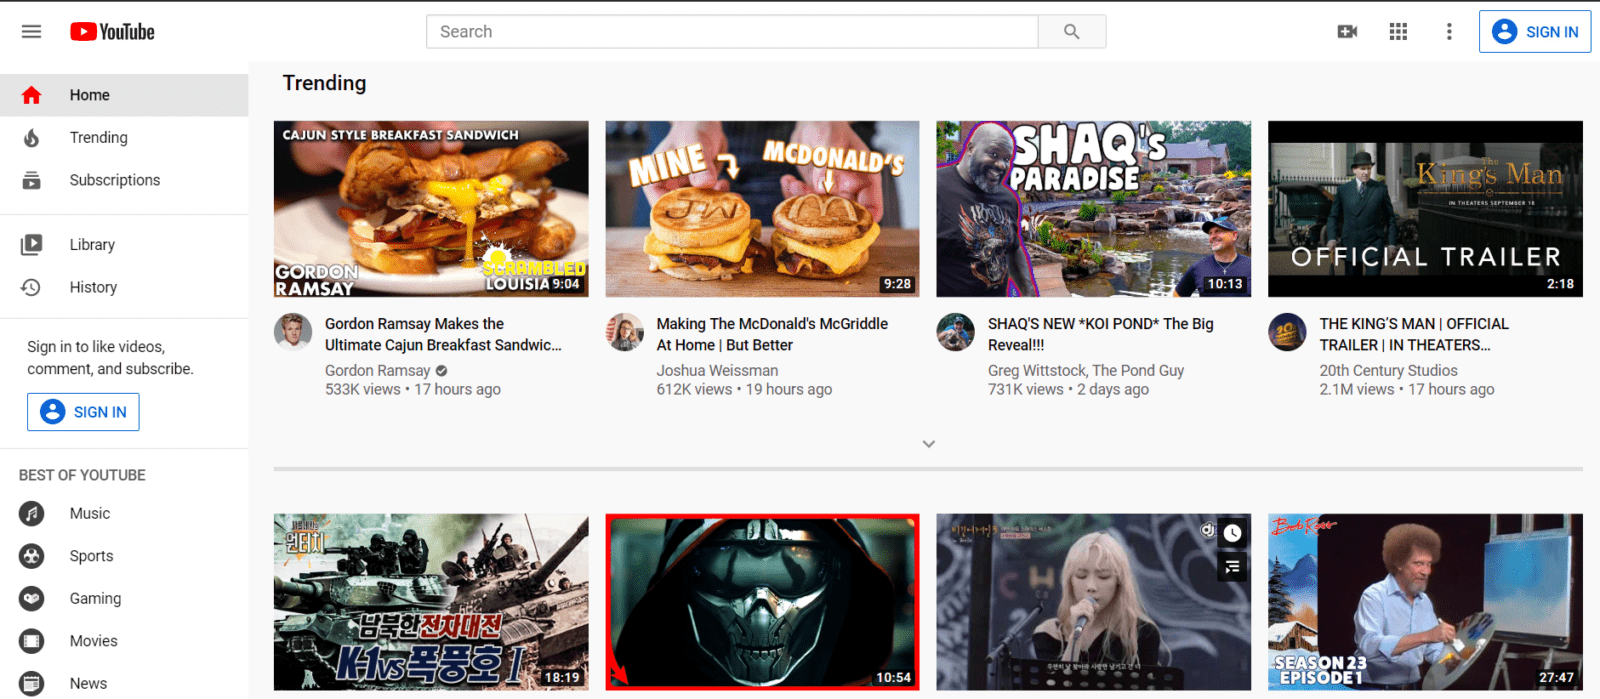Open History from the sidebar
The height and width of the screenshot is (699, 1600).
click(93, 287)
